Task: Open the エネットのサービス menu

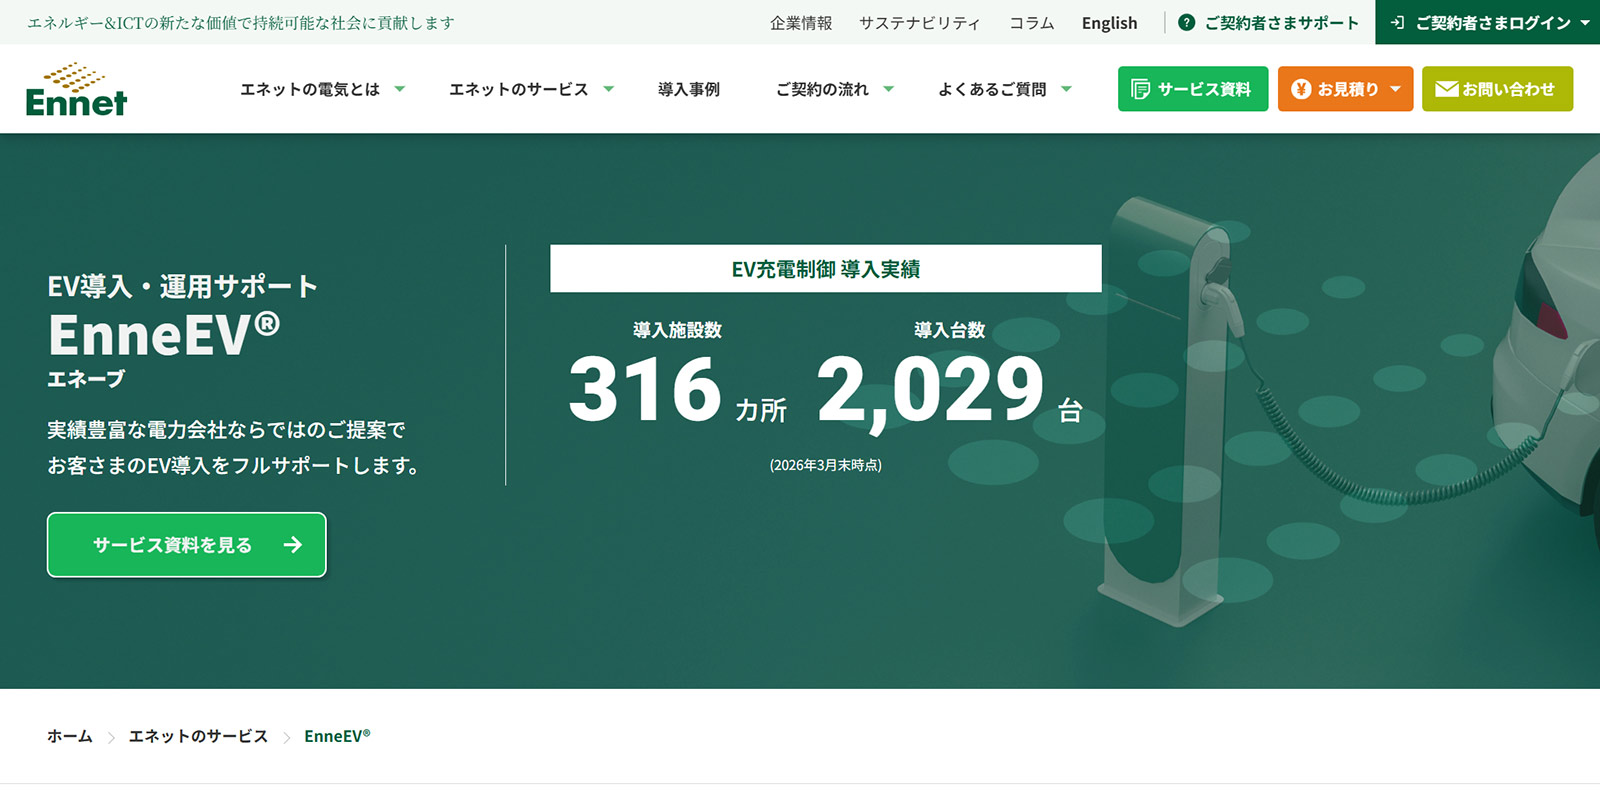Action: coord(518,89)
